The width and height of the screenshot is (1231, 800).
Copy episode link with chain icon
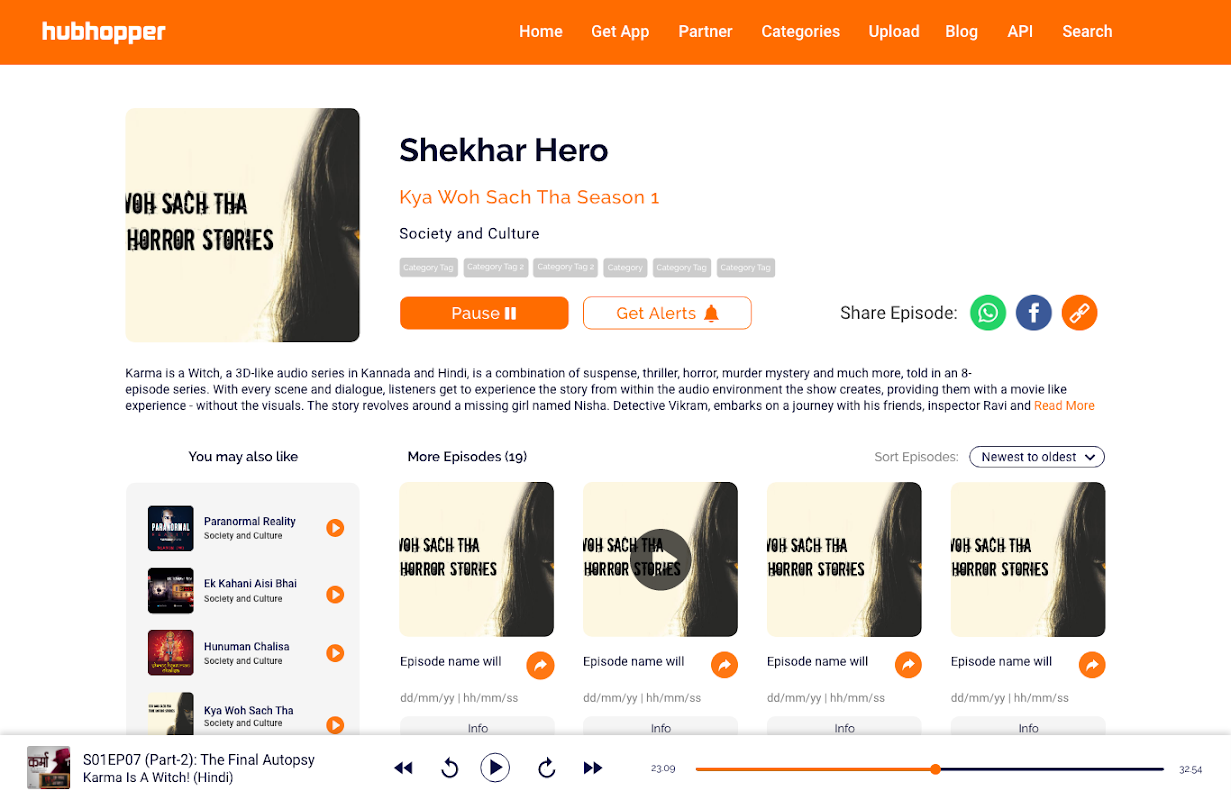[1079, 313]
